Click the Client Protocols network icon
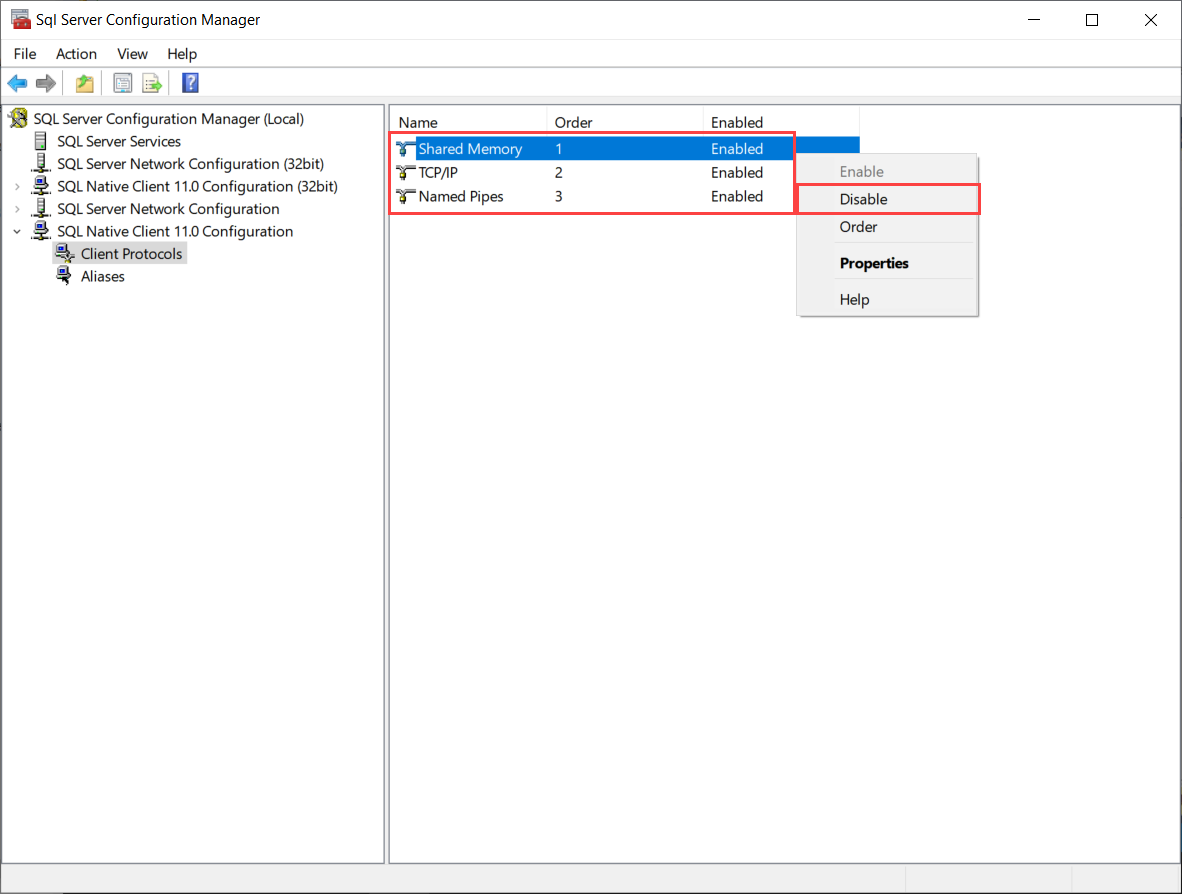The height and width of the screenshot is (894, 1182). (64, 253)
